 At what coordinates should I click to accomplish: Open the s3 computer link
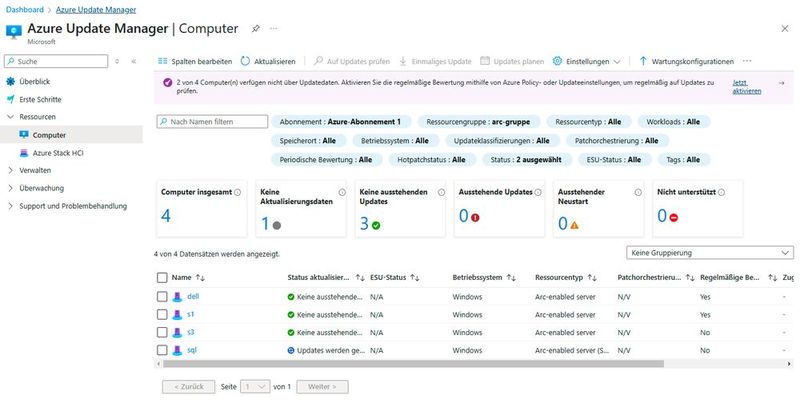point(190,332)
